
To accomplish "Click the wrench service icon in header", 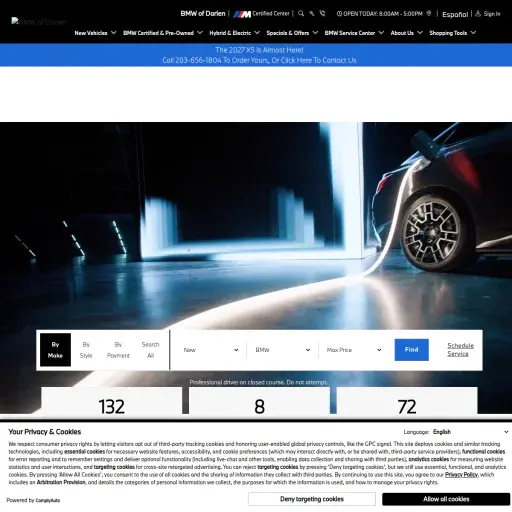I will (x=312, y=13).
